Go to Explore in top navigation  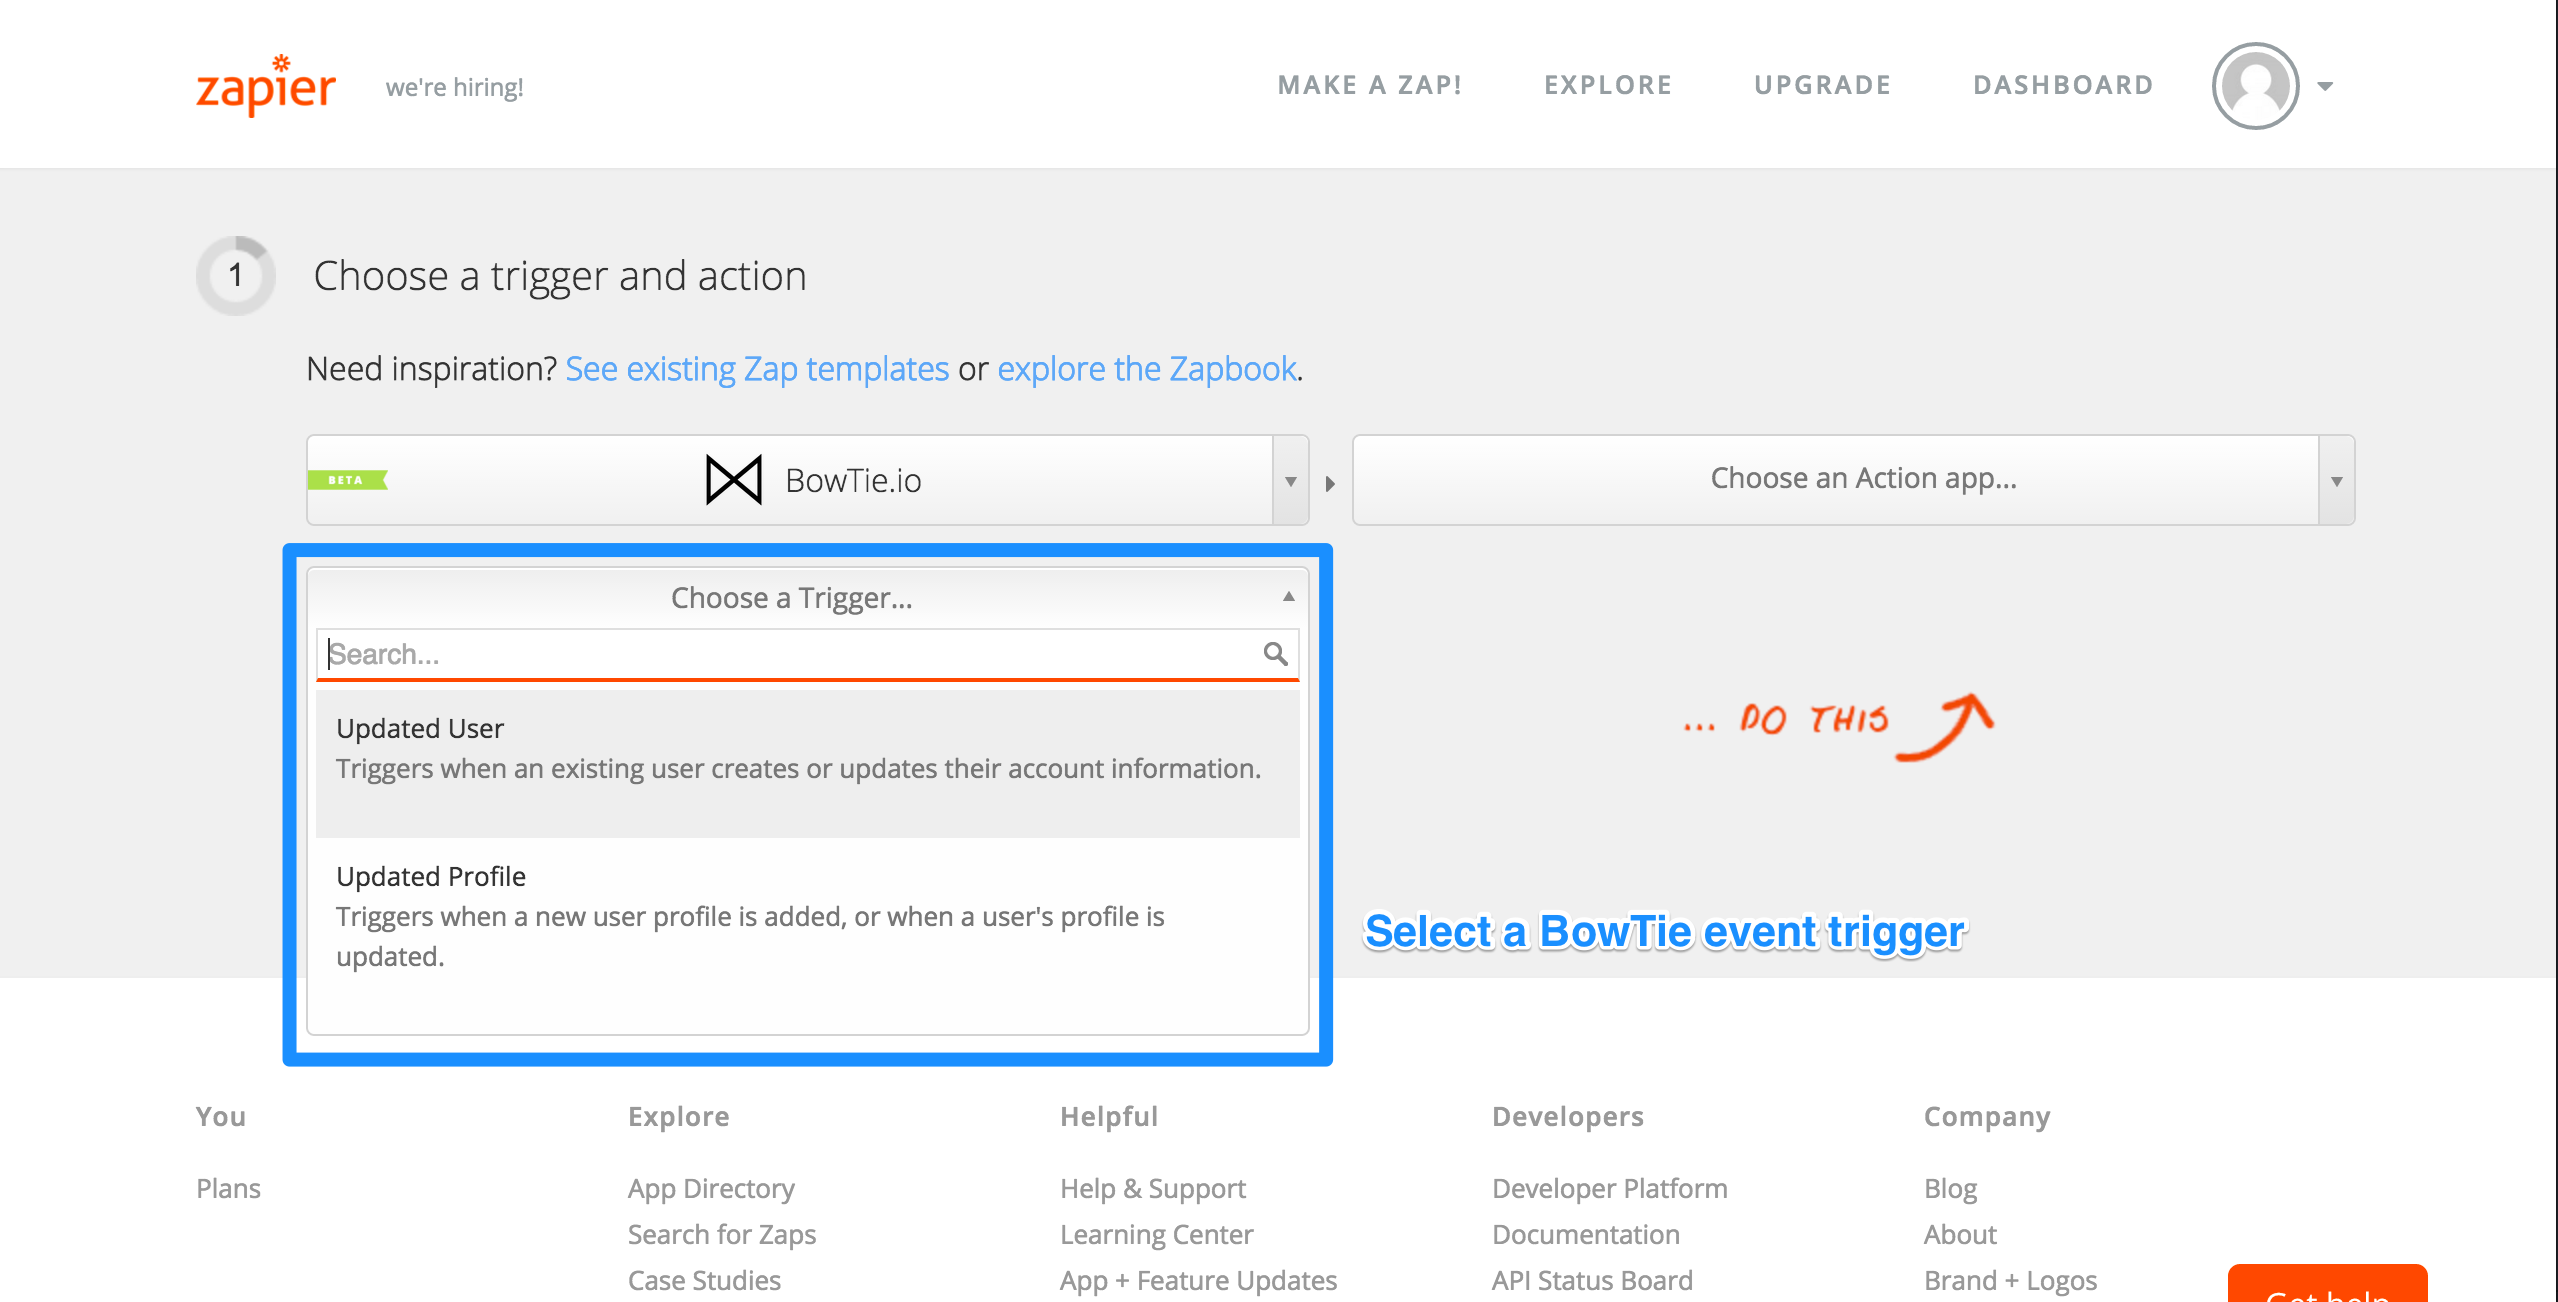[x=1608, y=85]
